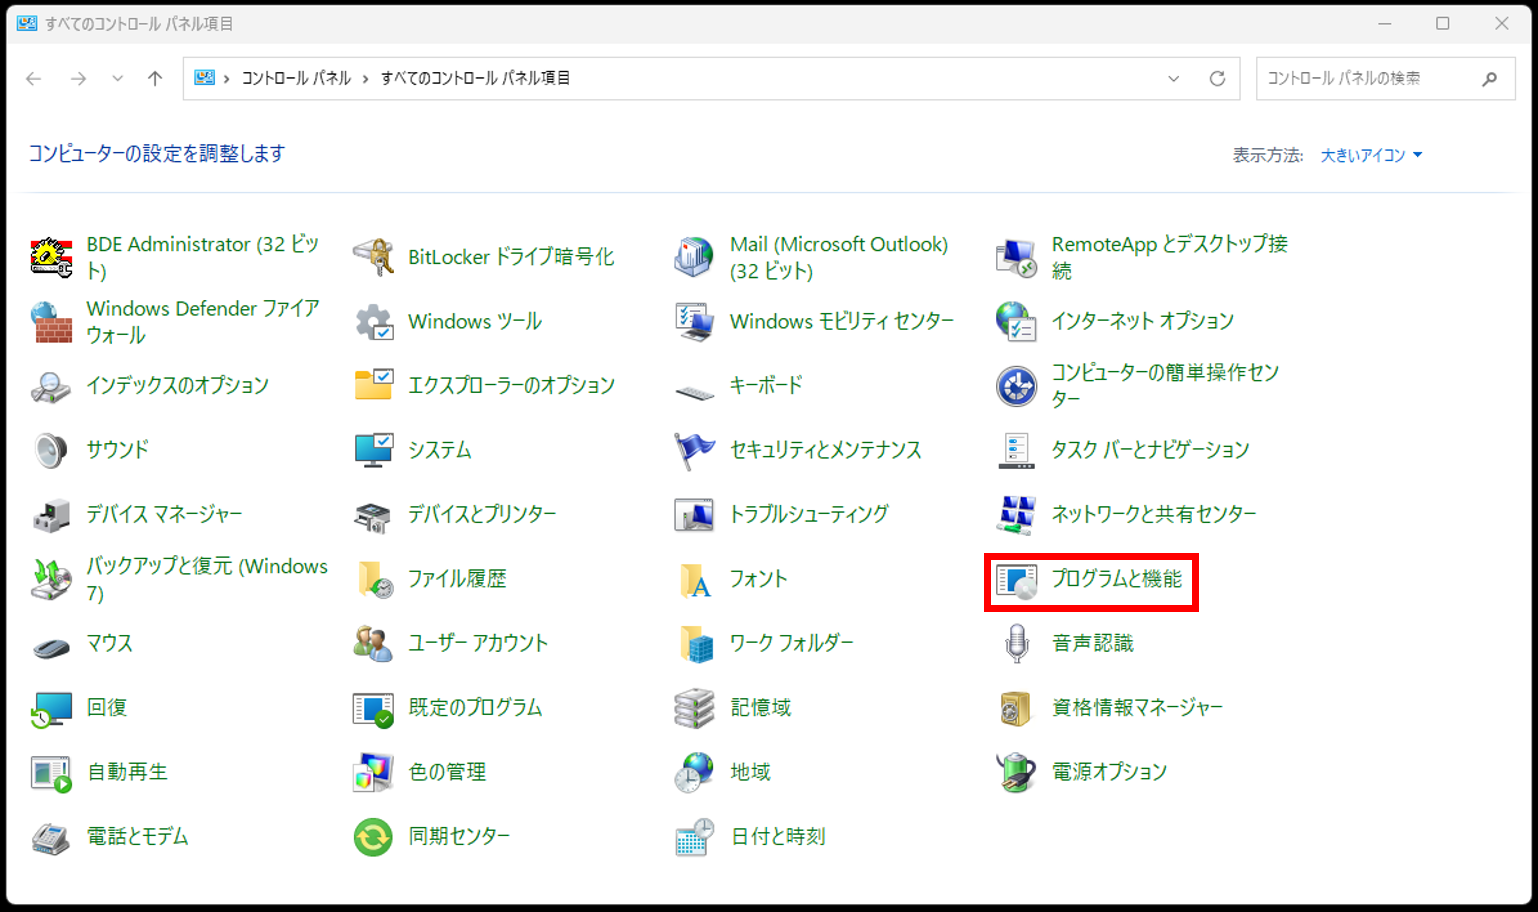1538x912 pixels.
Task: Open the サウンド settings item
Action: [116, 450]
